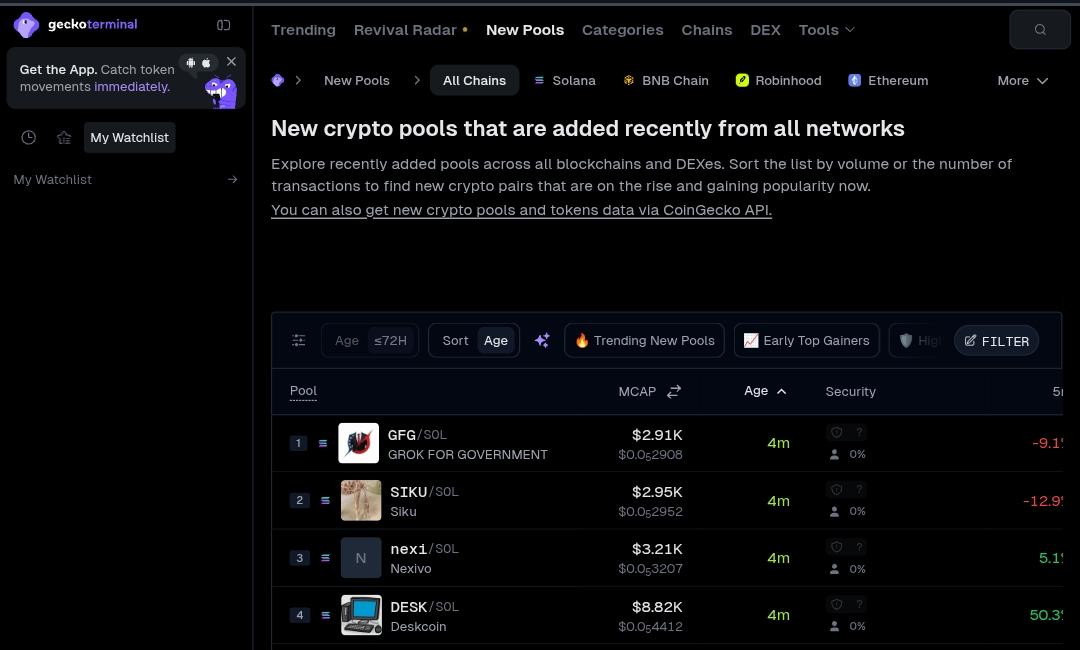Click $2.91K market cap value
The image size is (1080, 650).
pyautogui.click(x=657, y=434)
